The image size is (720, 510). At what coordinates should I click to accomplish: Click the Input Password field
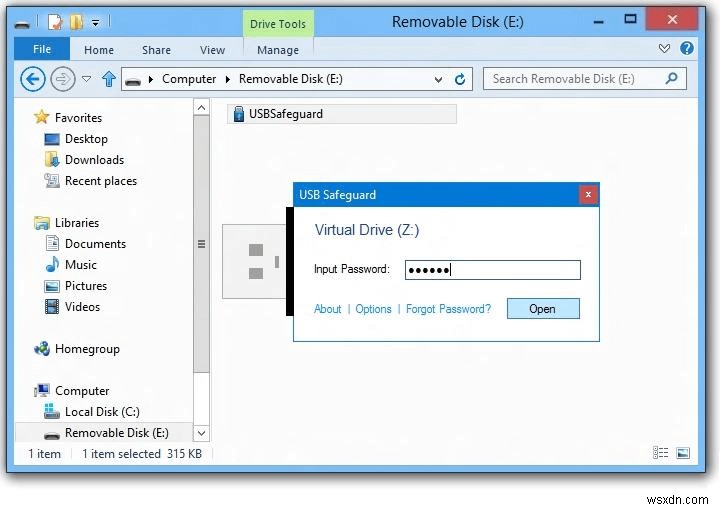493,270
